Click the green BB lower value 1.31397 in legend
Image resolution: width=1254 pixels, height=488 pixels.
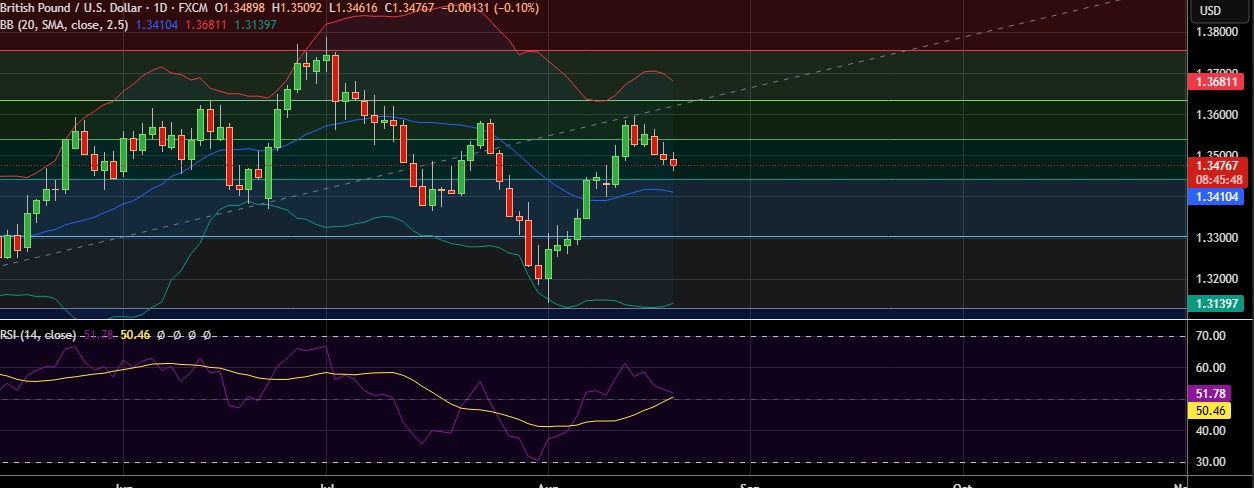click(255, 24)
